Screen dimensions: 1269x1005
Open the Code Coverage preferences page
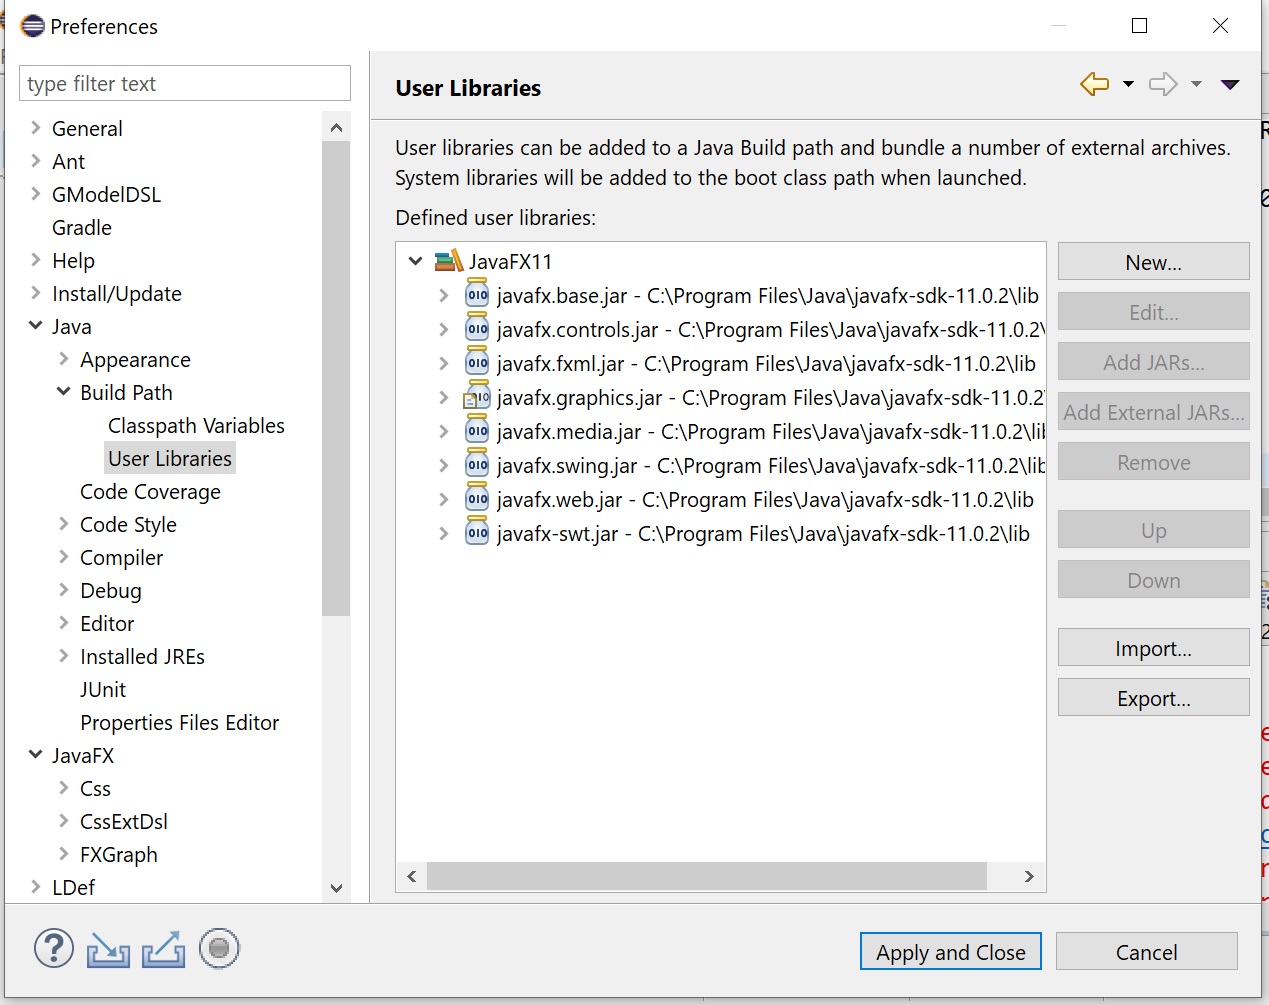point(150,492)
